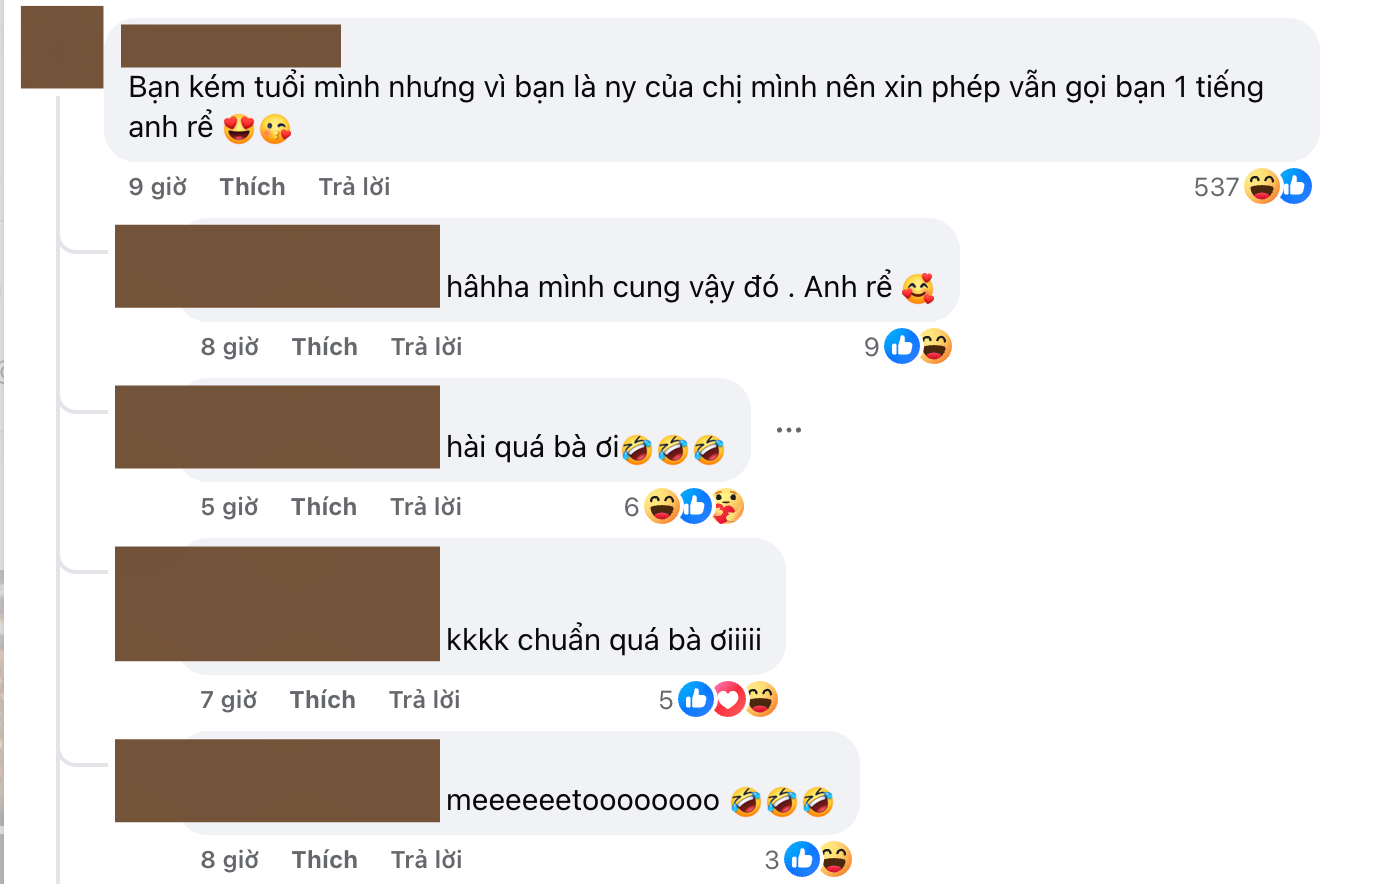Click the thumbs-up icon on 'hài quá bà ơi'

[x=695, y=506]
